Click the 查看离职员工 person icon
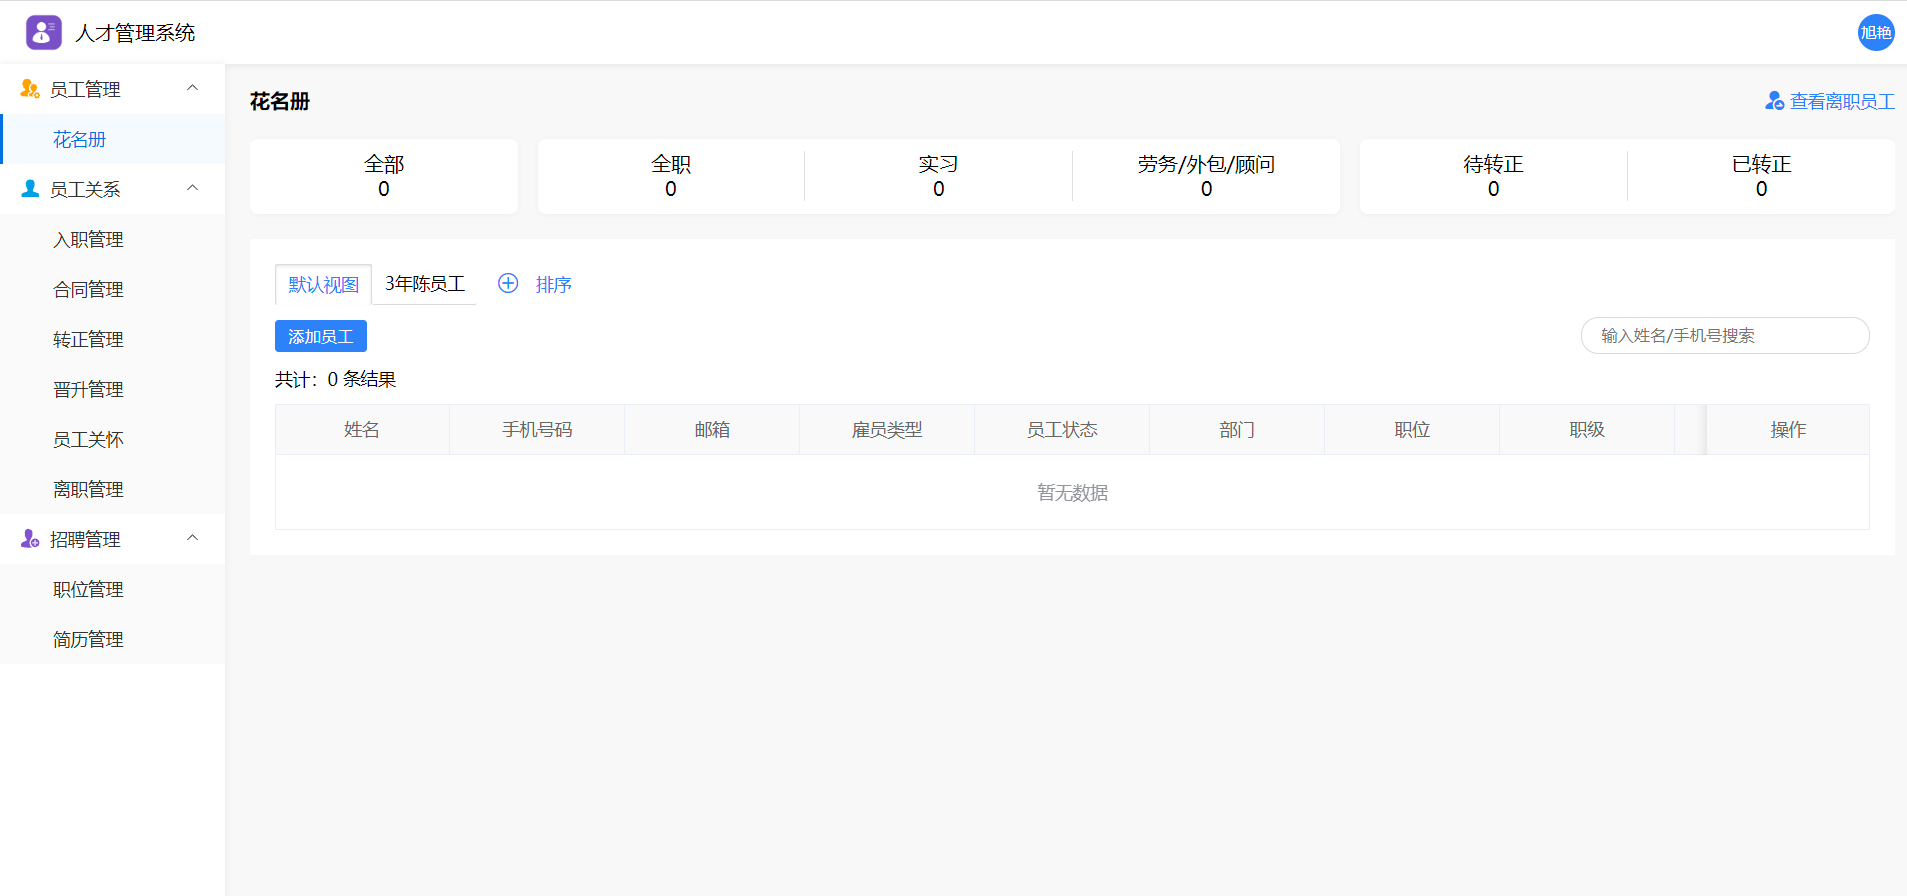This screenshot has height=896, width=1907. [1774, 101]
